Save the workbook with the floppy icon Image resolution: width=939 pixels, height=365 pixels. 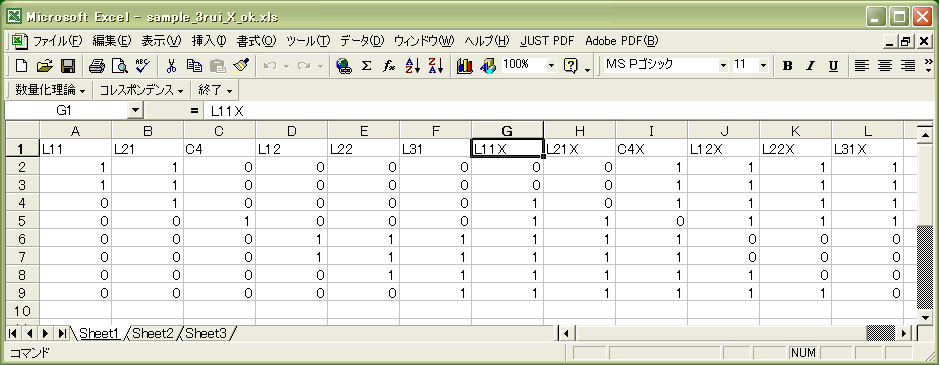(68, 66)
